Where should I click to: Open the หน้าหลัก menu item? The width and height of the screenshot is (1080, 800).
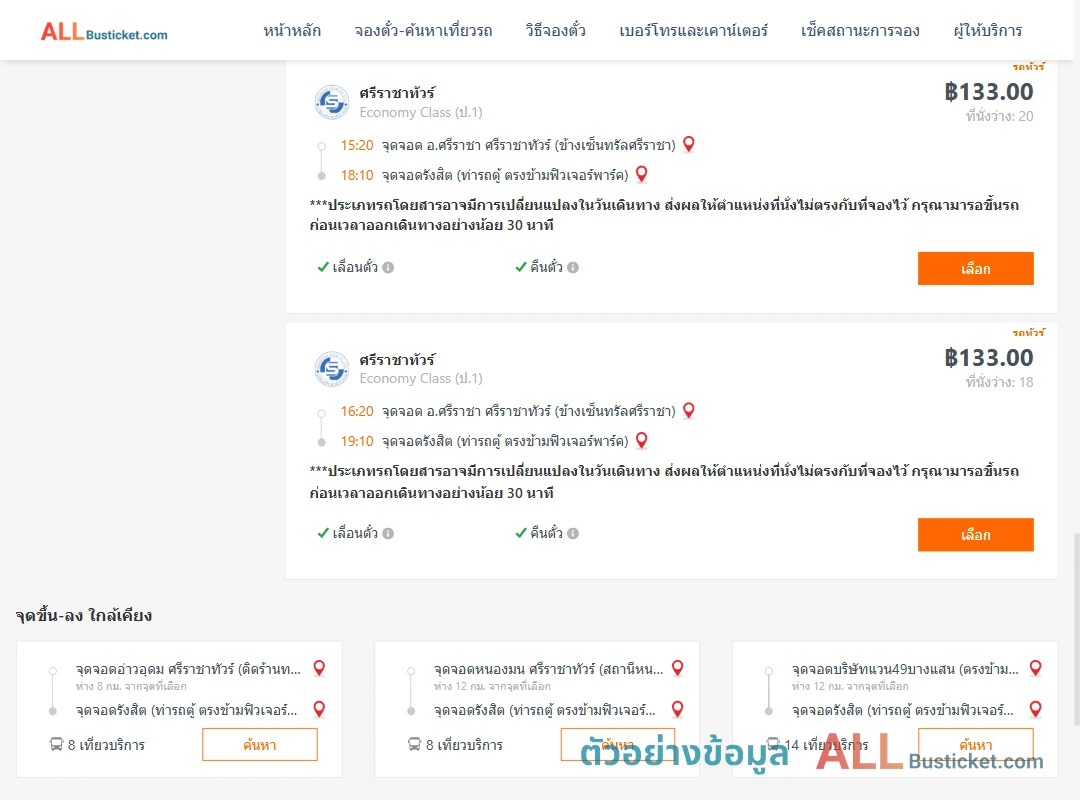pyautogui.click(x=292, y=30)
